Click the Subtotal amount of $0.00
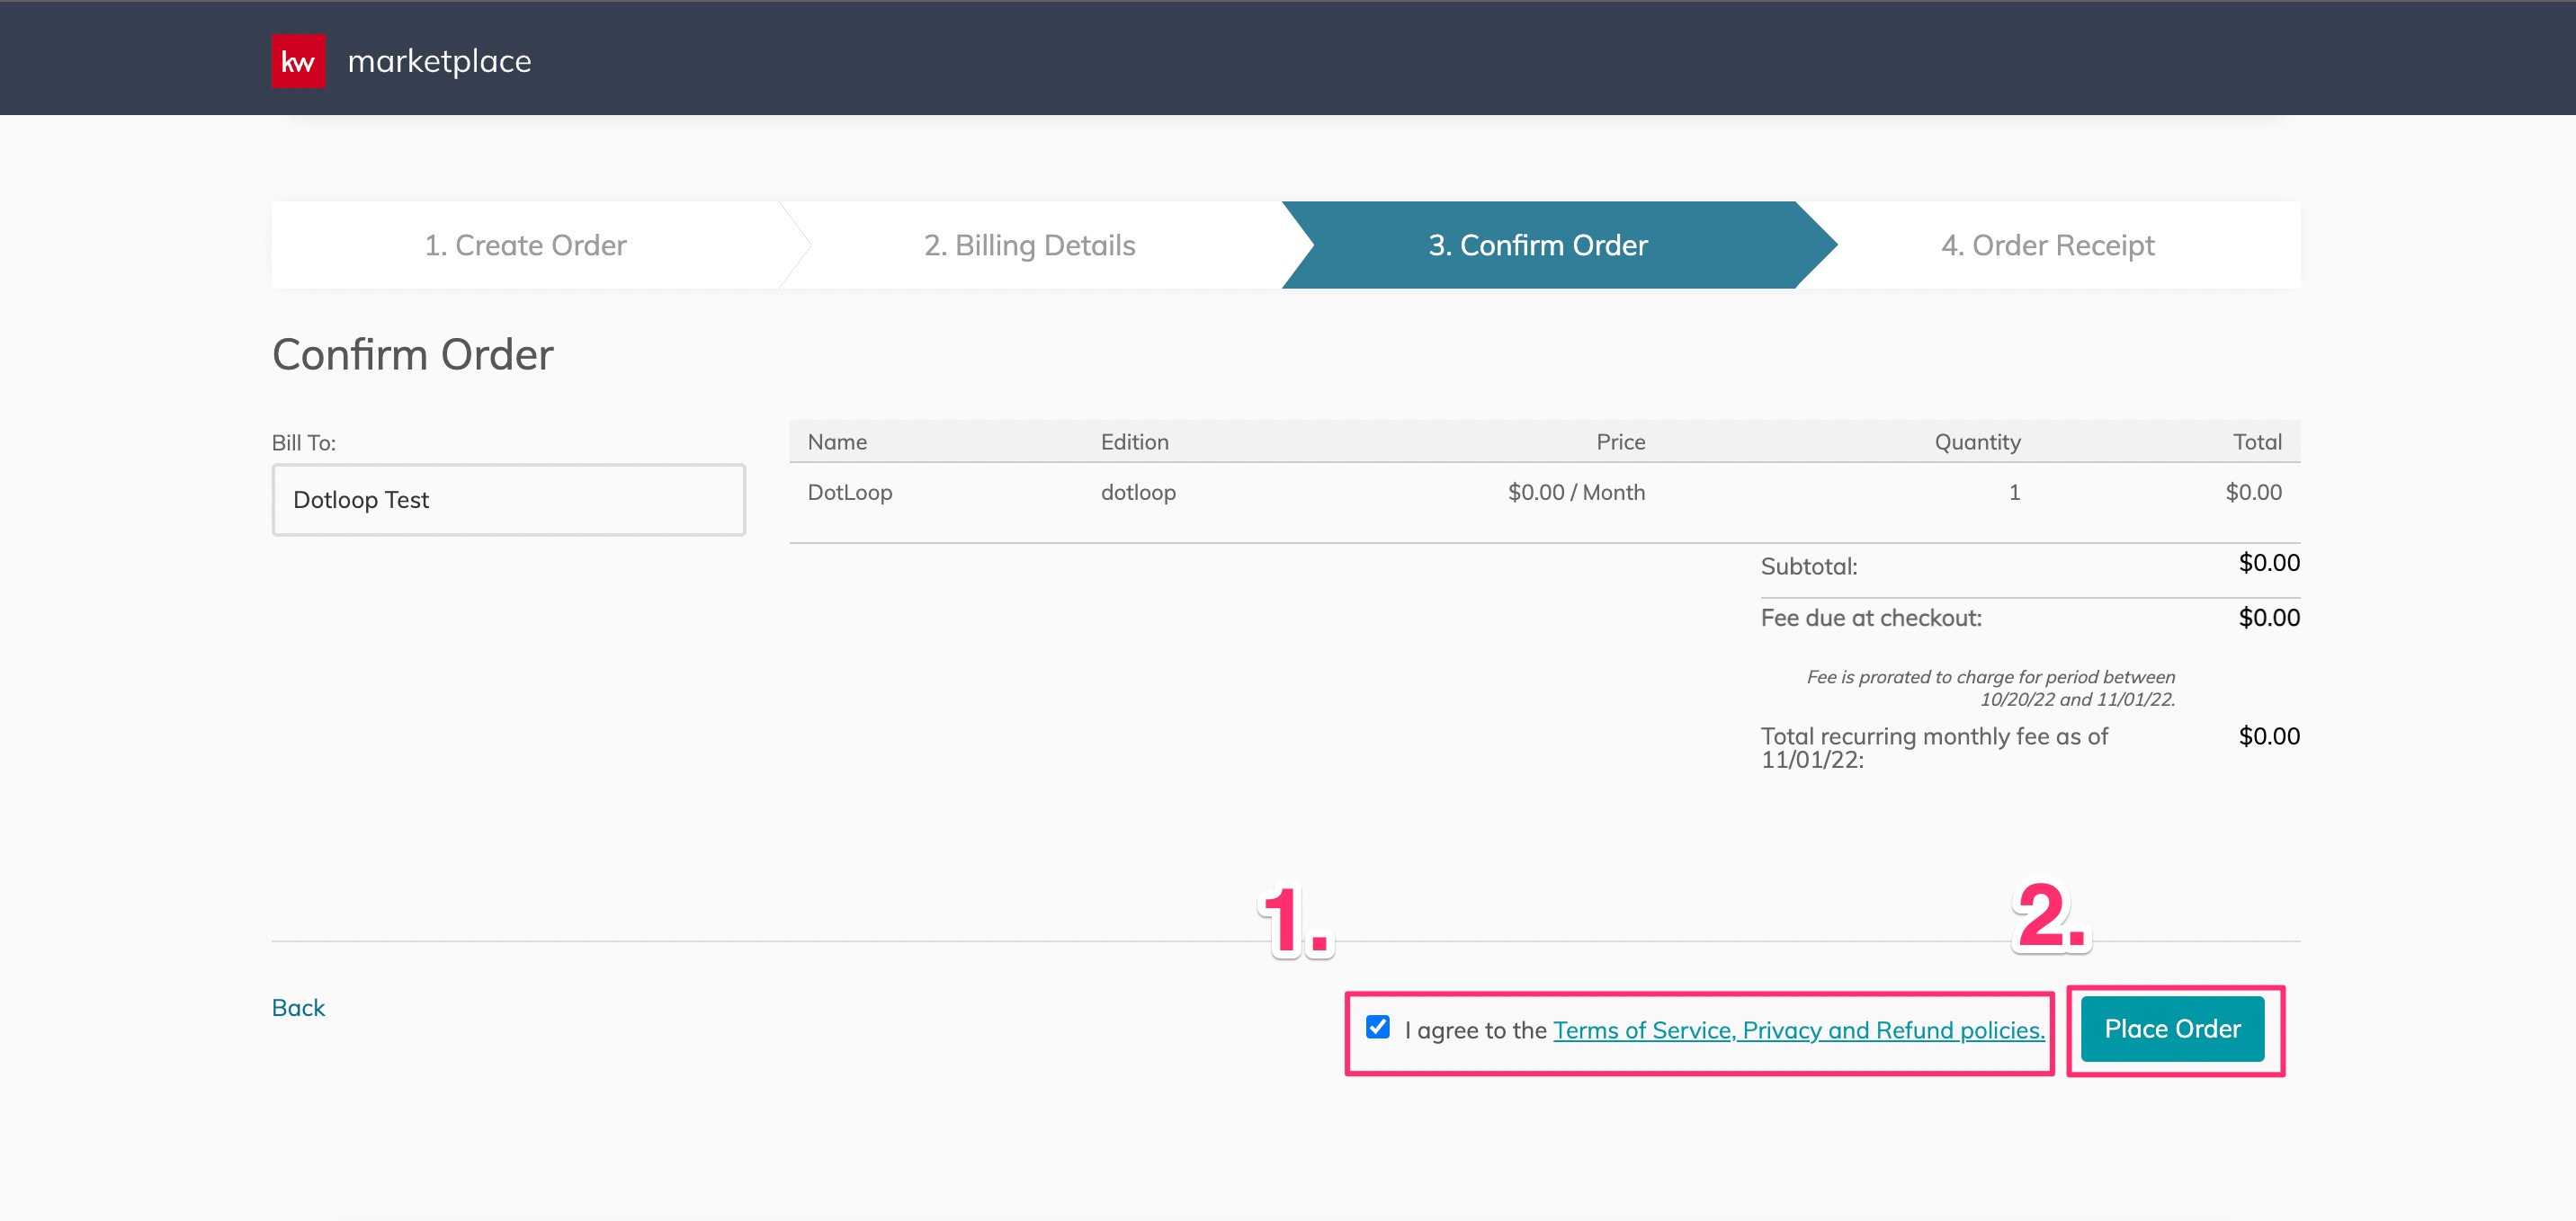This screenshot has width=2576, height=1221. click(x=2269, y=562)
